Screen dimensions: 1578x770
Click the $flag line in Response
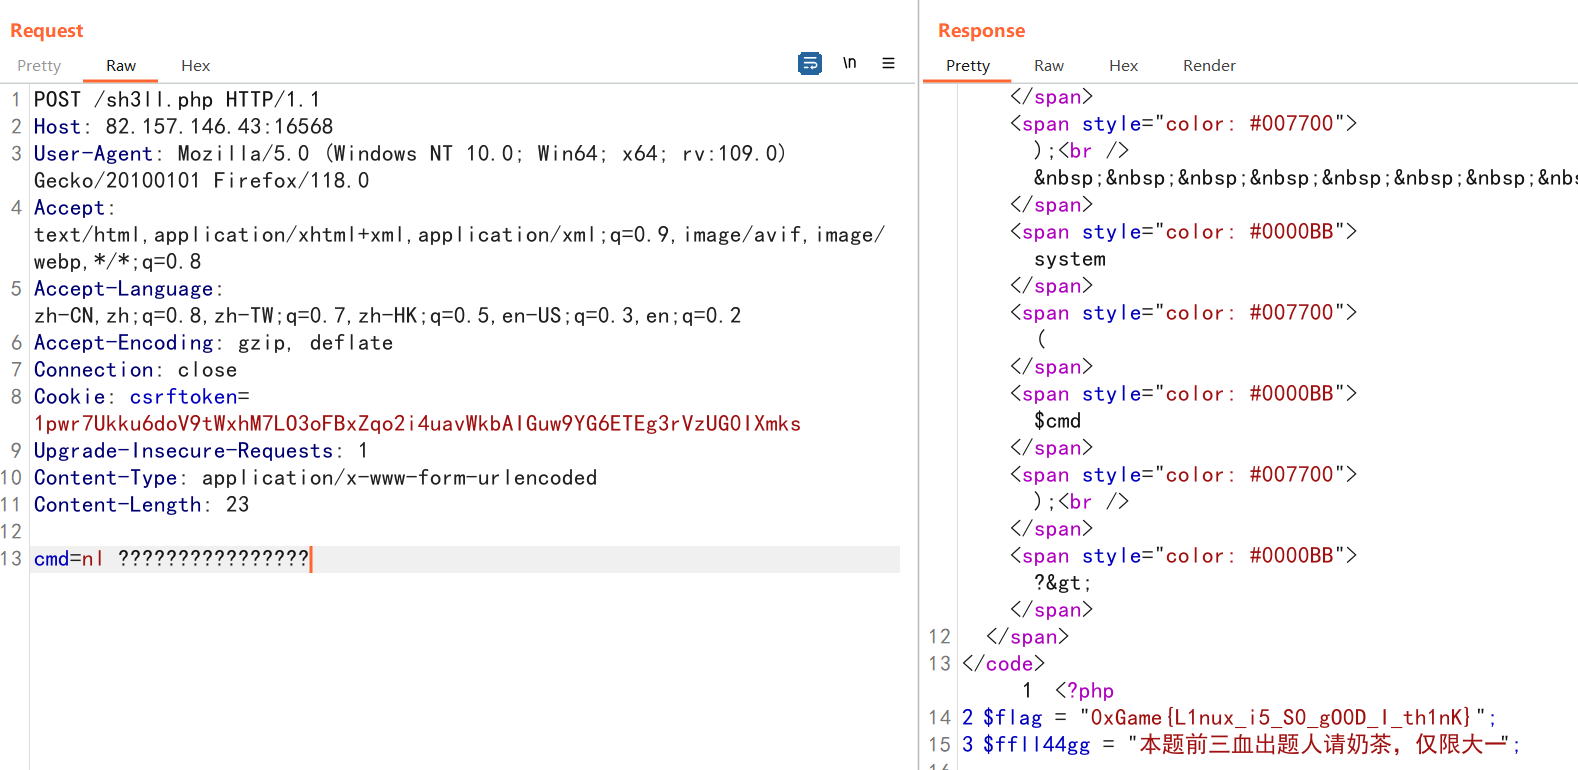tap(1229, 718)
